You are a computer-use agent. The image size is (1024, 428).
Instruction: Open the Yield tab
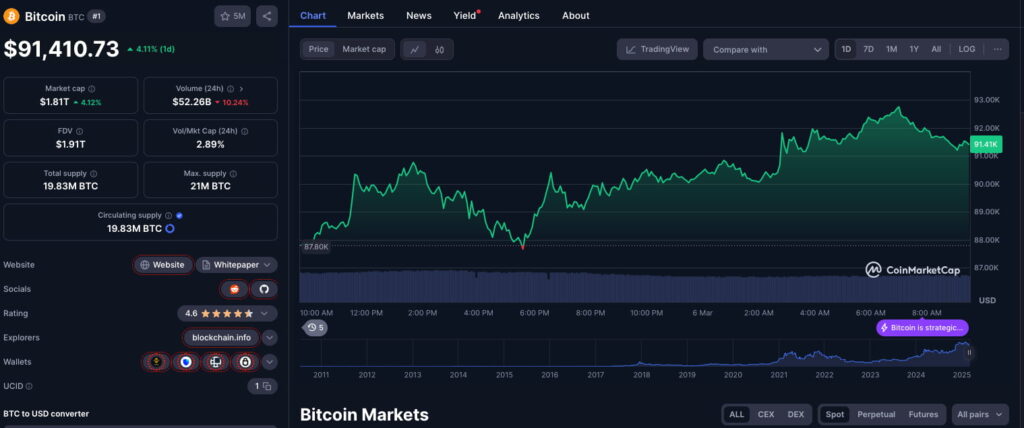465,15
